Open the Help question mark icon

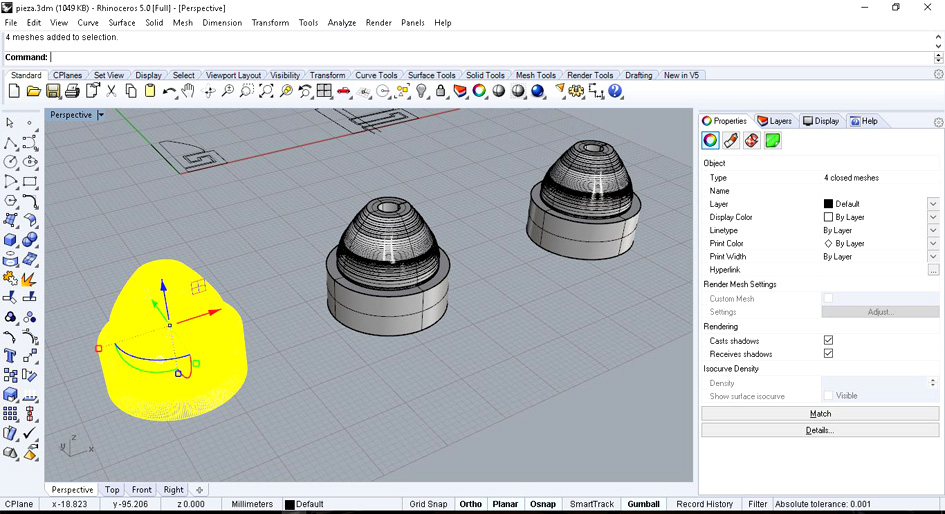[x=615, y=91]
